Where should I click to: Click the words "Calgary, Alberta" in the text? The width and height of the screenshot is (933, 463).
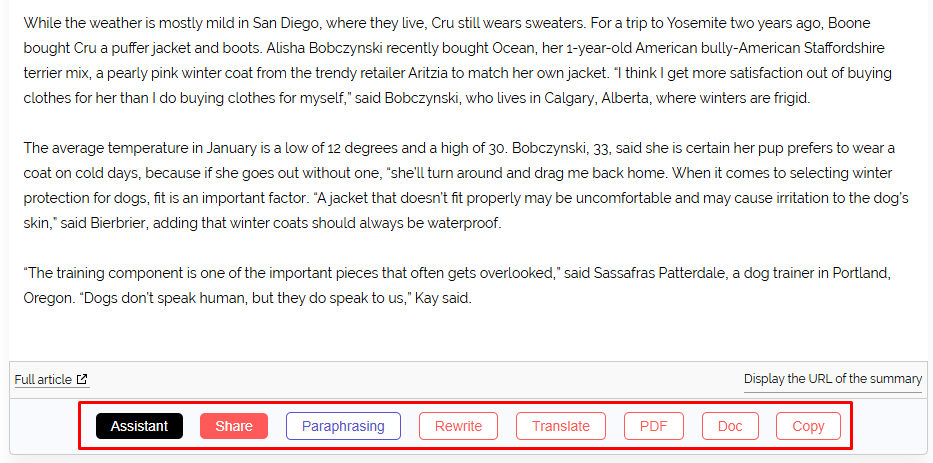[x=598, y=98]
